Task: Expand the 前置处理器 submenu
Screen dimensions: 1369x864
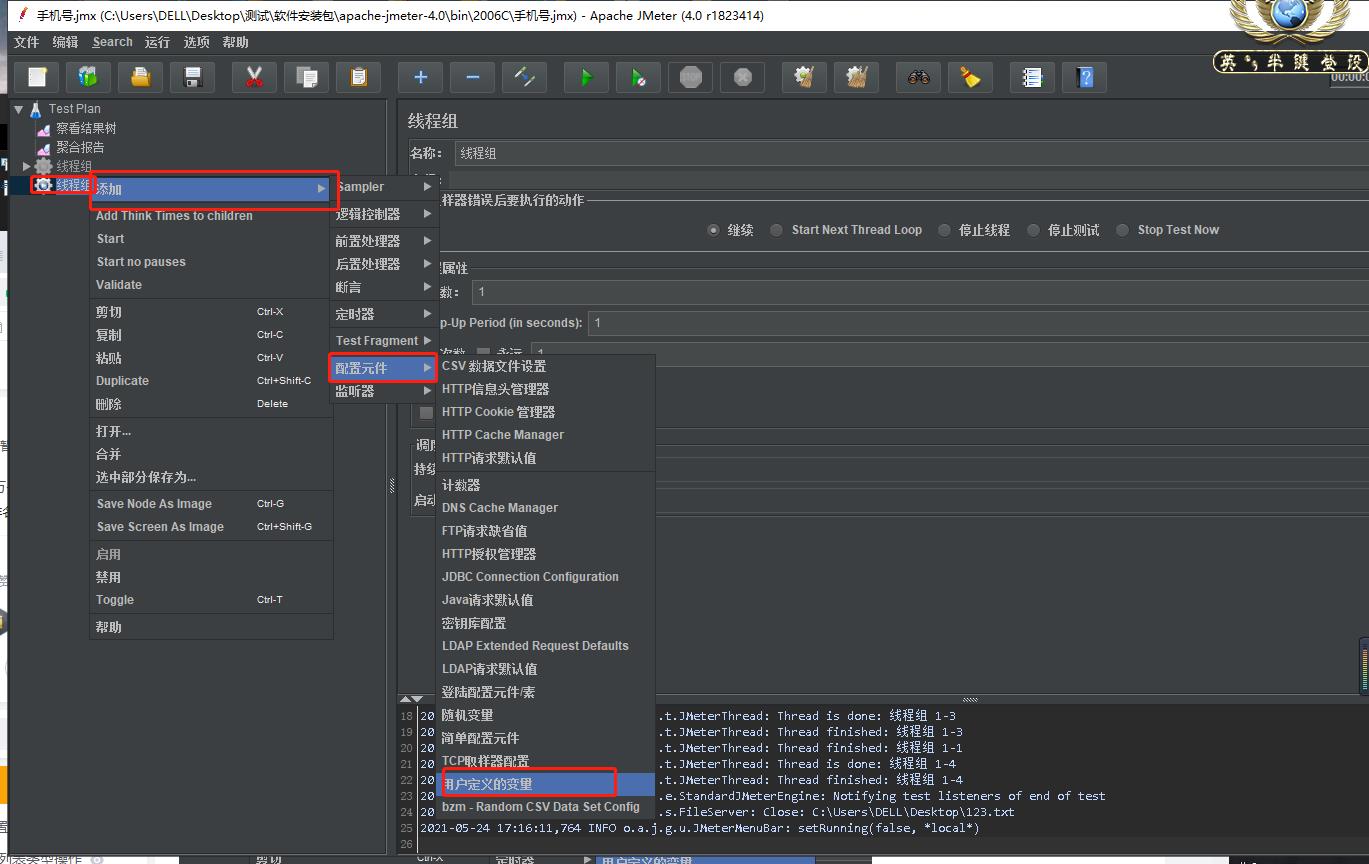Action: [x=384, y=241]
